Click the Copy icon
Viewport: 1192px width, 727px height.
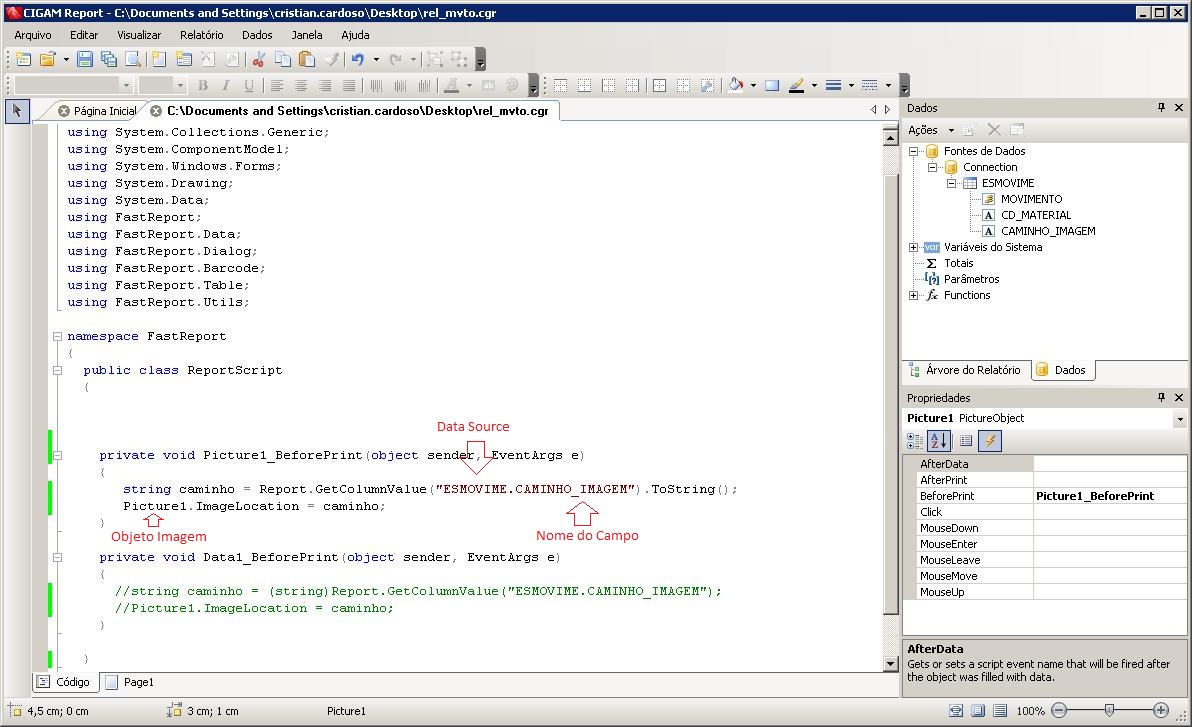pos(283,59)
